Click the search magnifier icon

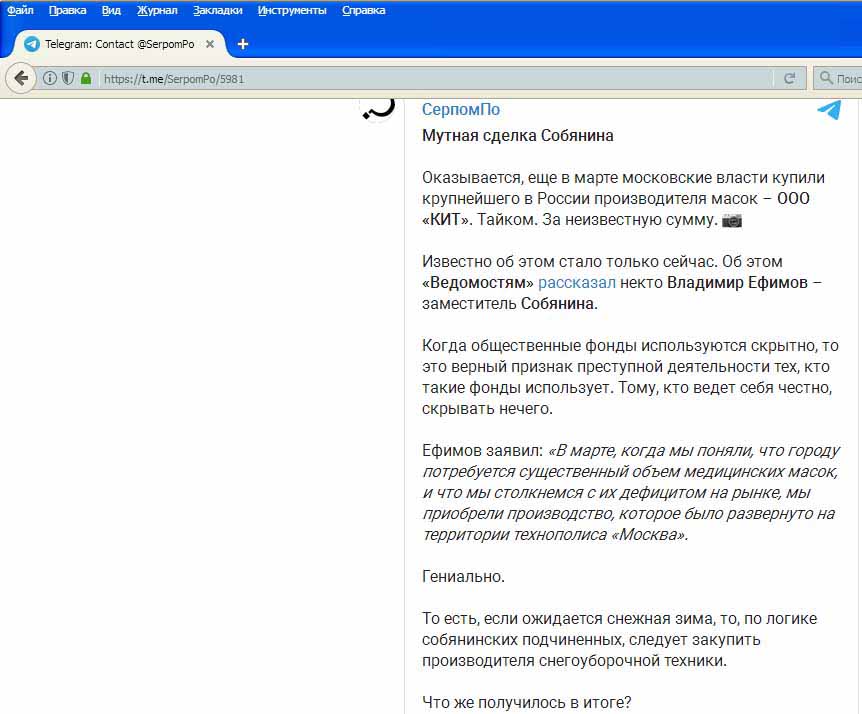click(826, 78)
